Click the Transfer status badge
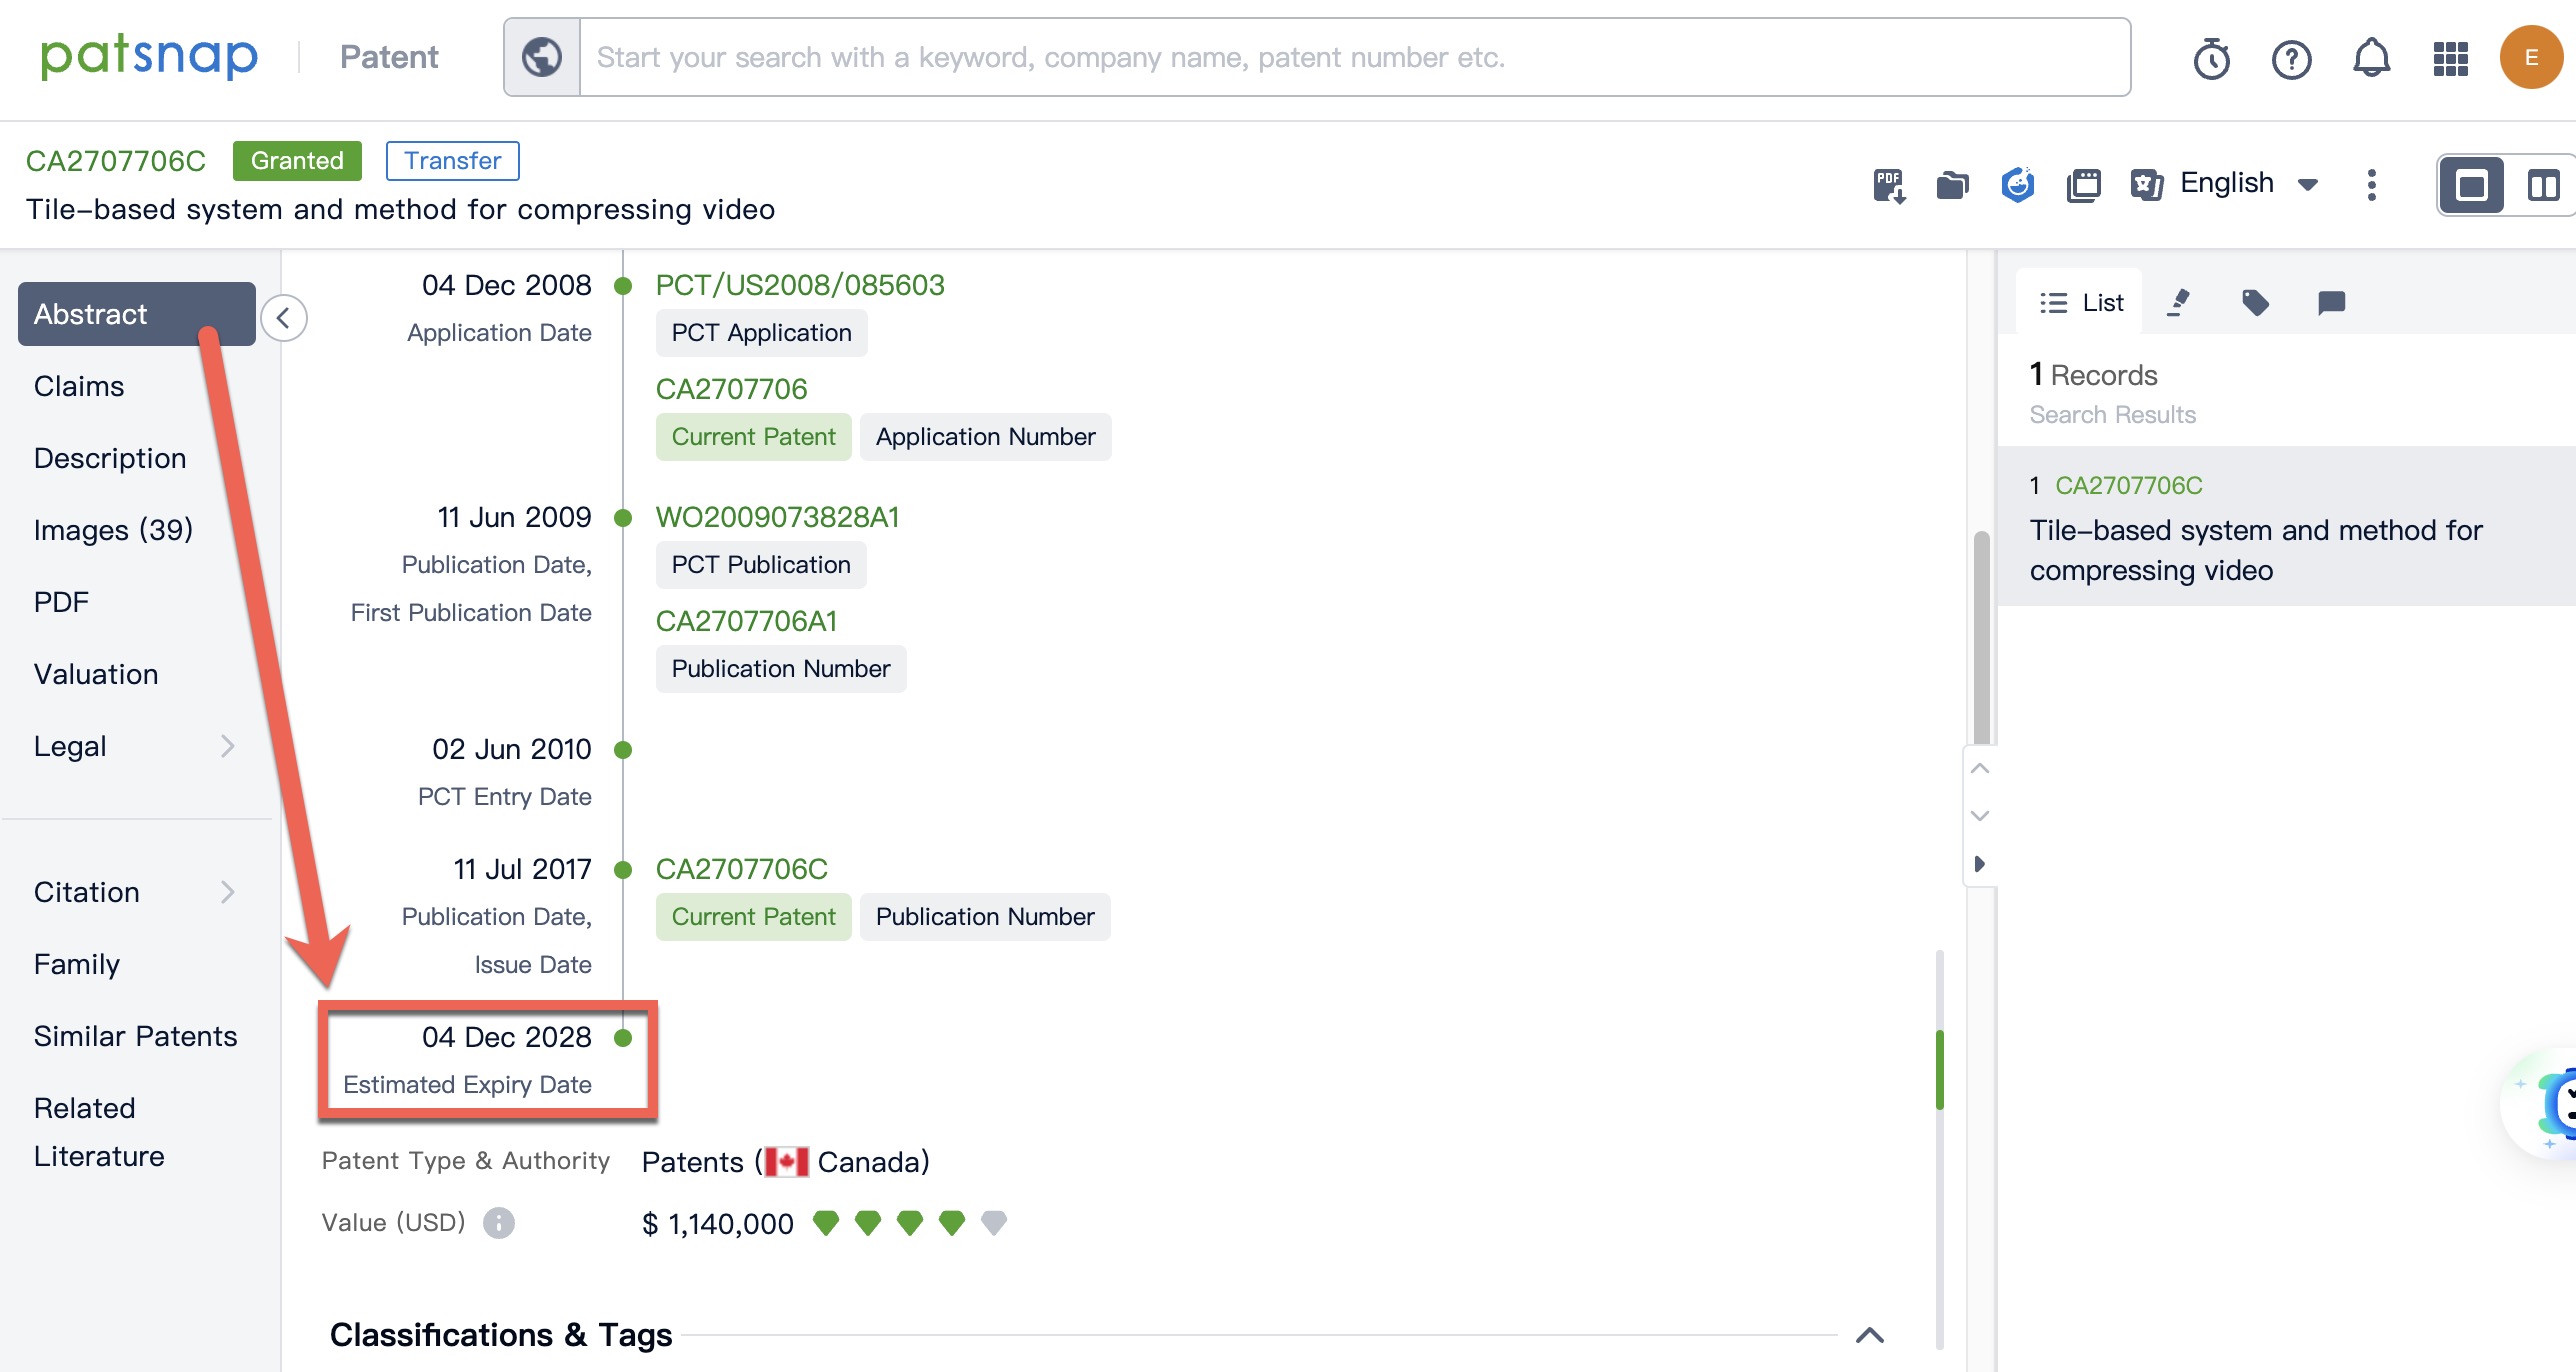 452,160
